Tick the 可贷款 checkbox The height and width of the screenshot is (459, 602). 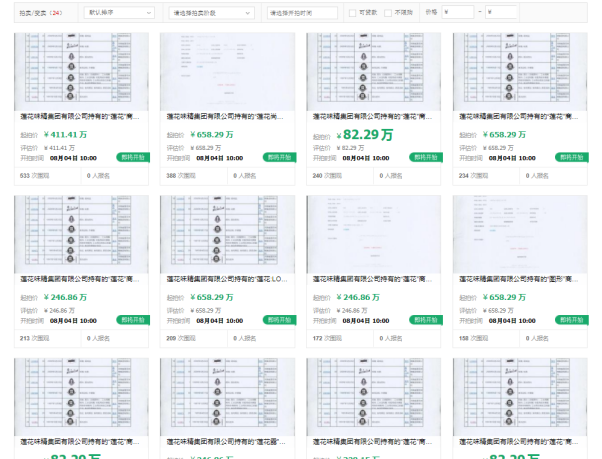352,13
